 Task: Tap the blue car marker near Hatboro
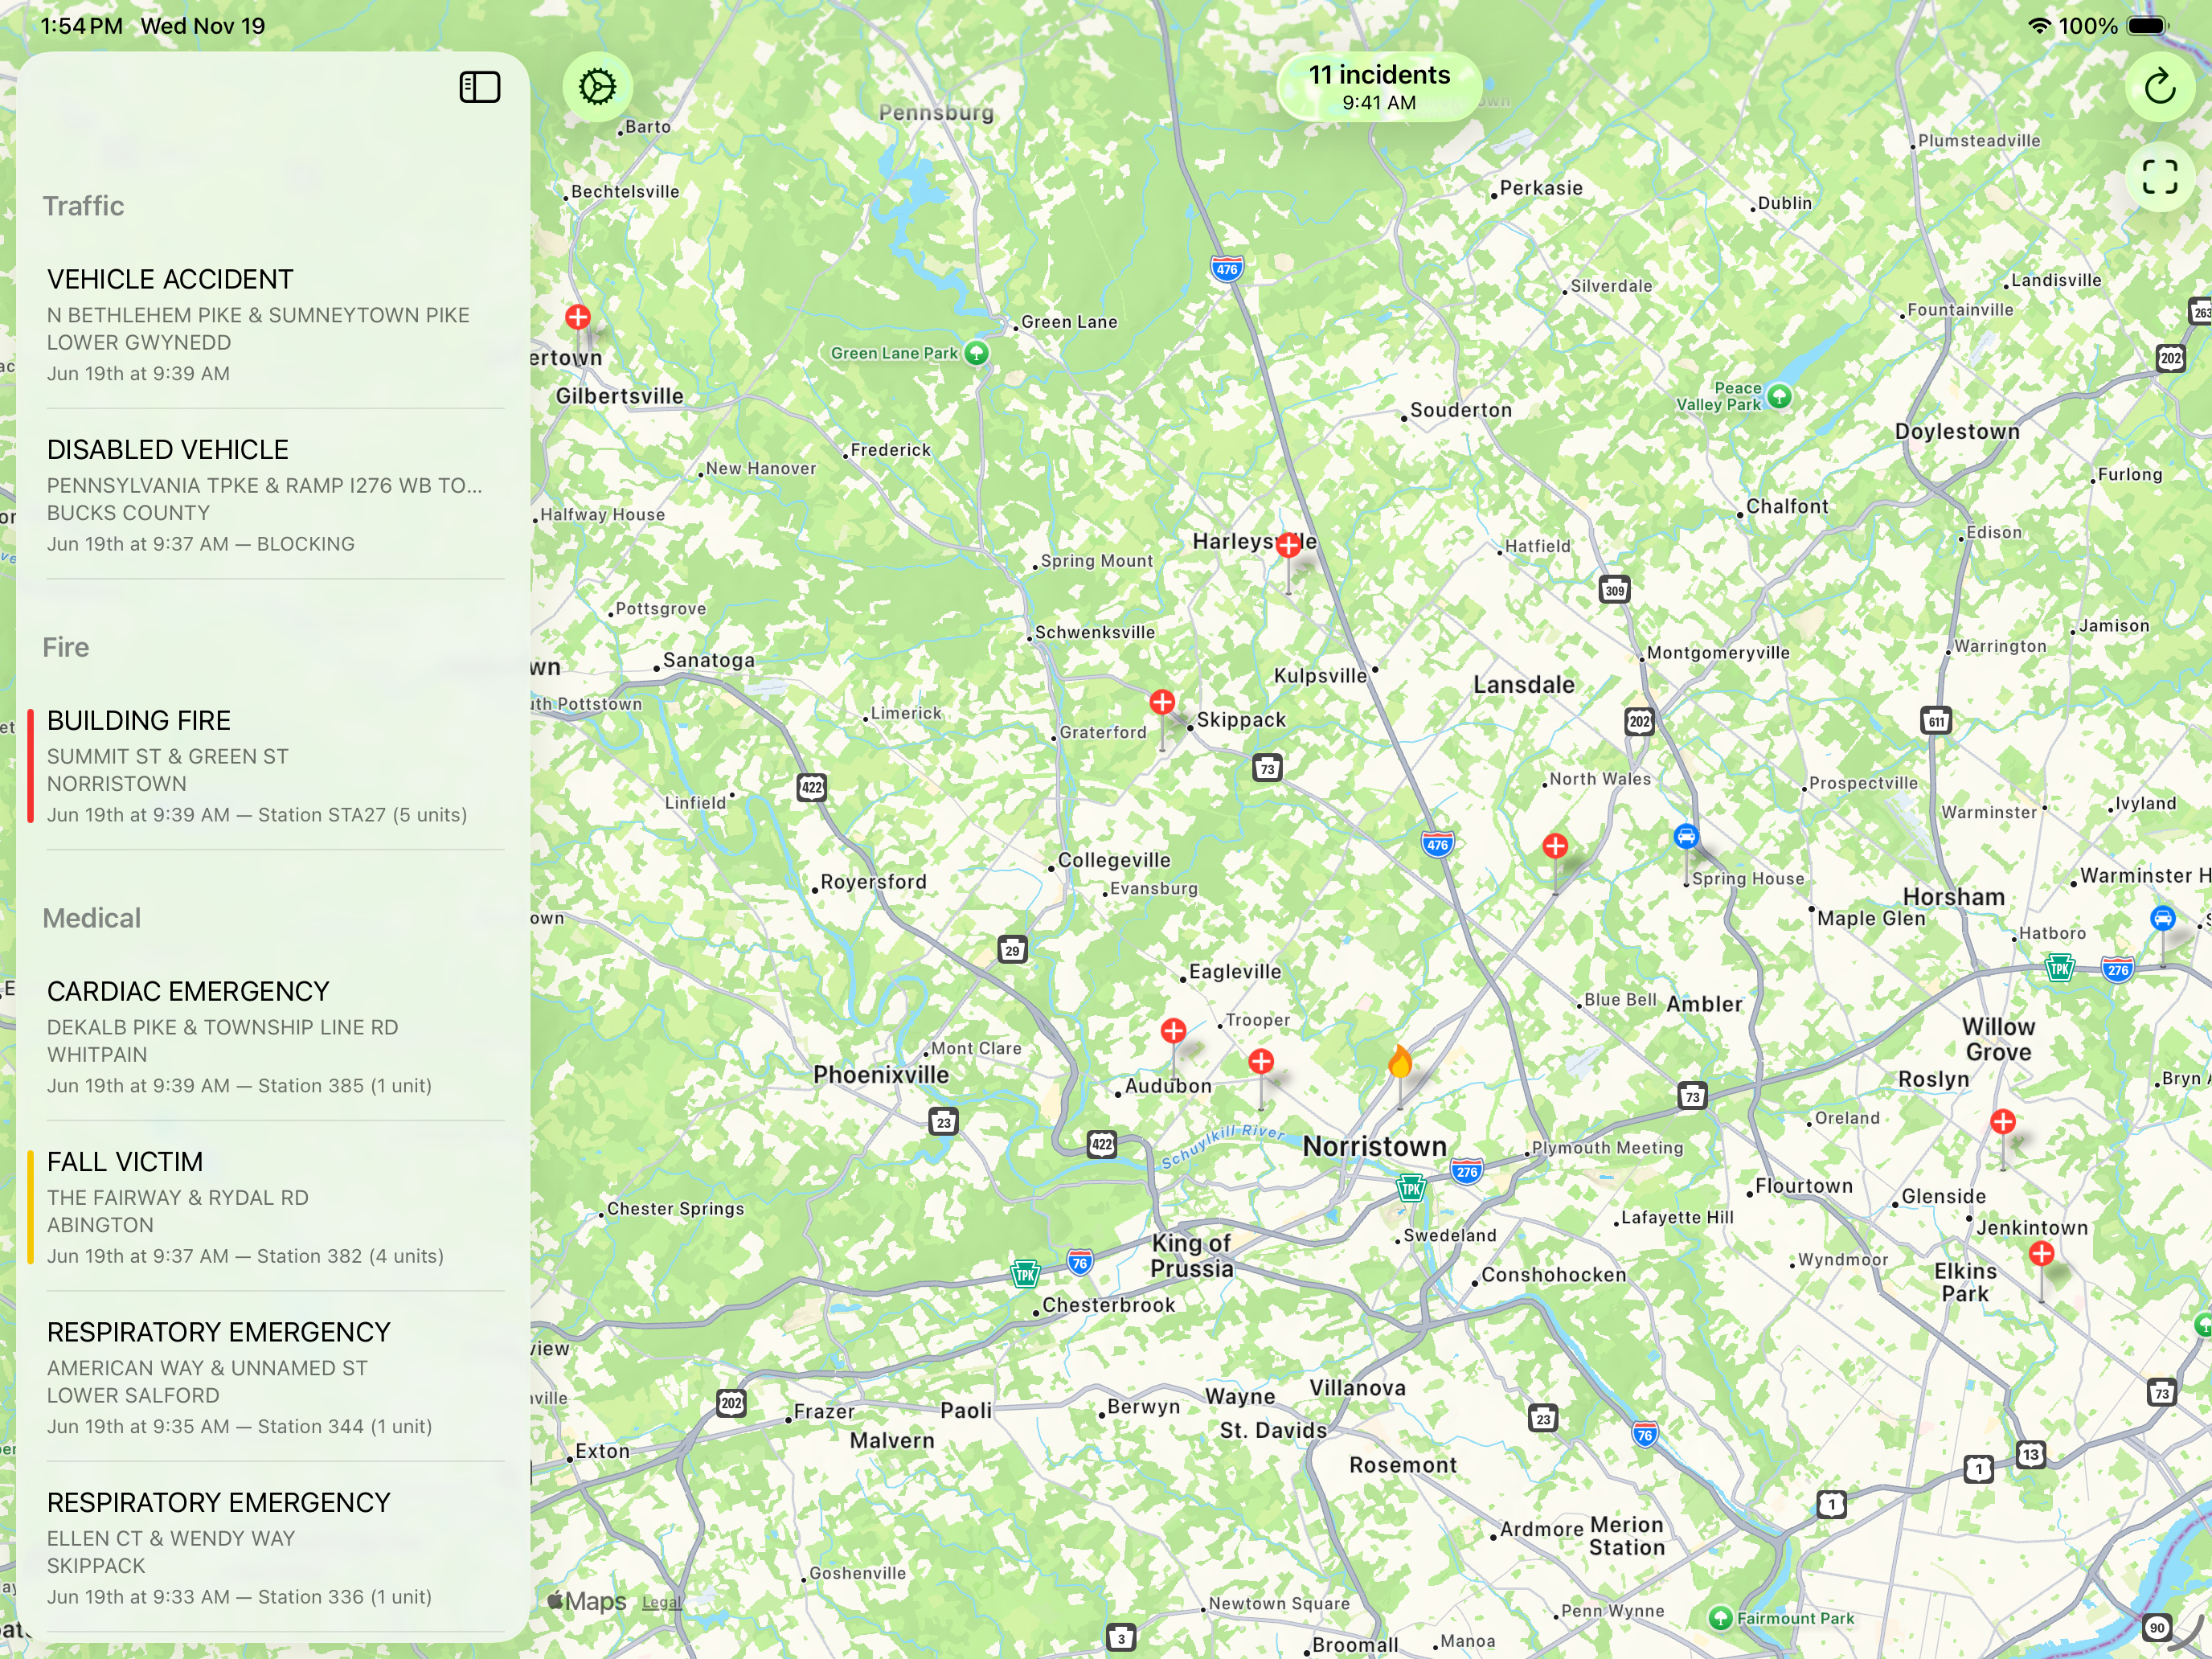2162,918
